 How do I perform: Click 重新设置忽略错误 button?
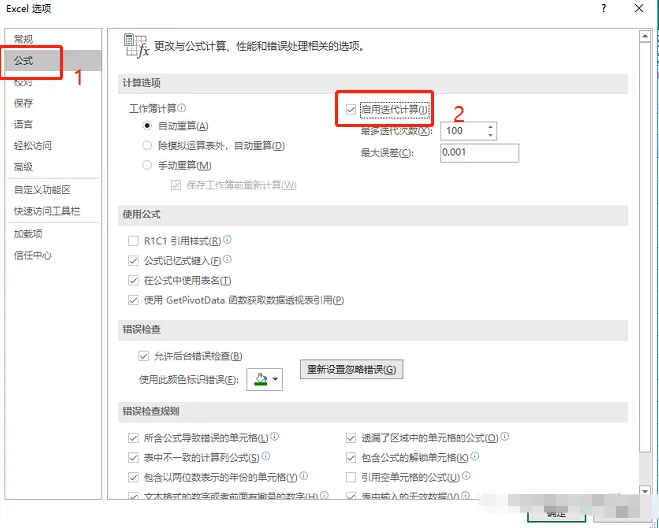coord(351,369)
